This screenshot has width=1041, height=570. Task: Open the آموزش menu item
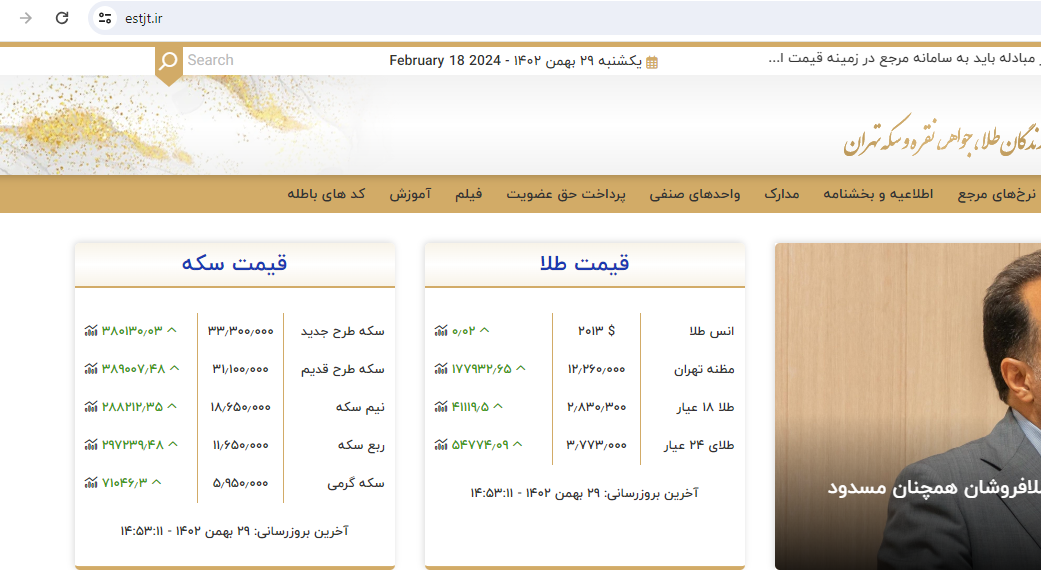tap(410, 194)
